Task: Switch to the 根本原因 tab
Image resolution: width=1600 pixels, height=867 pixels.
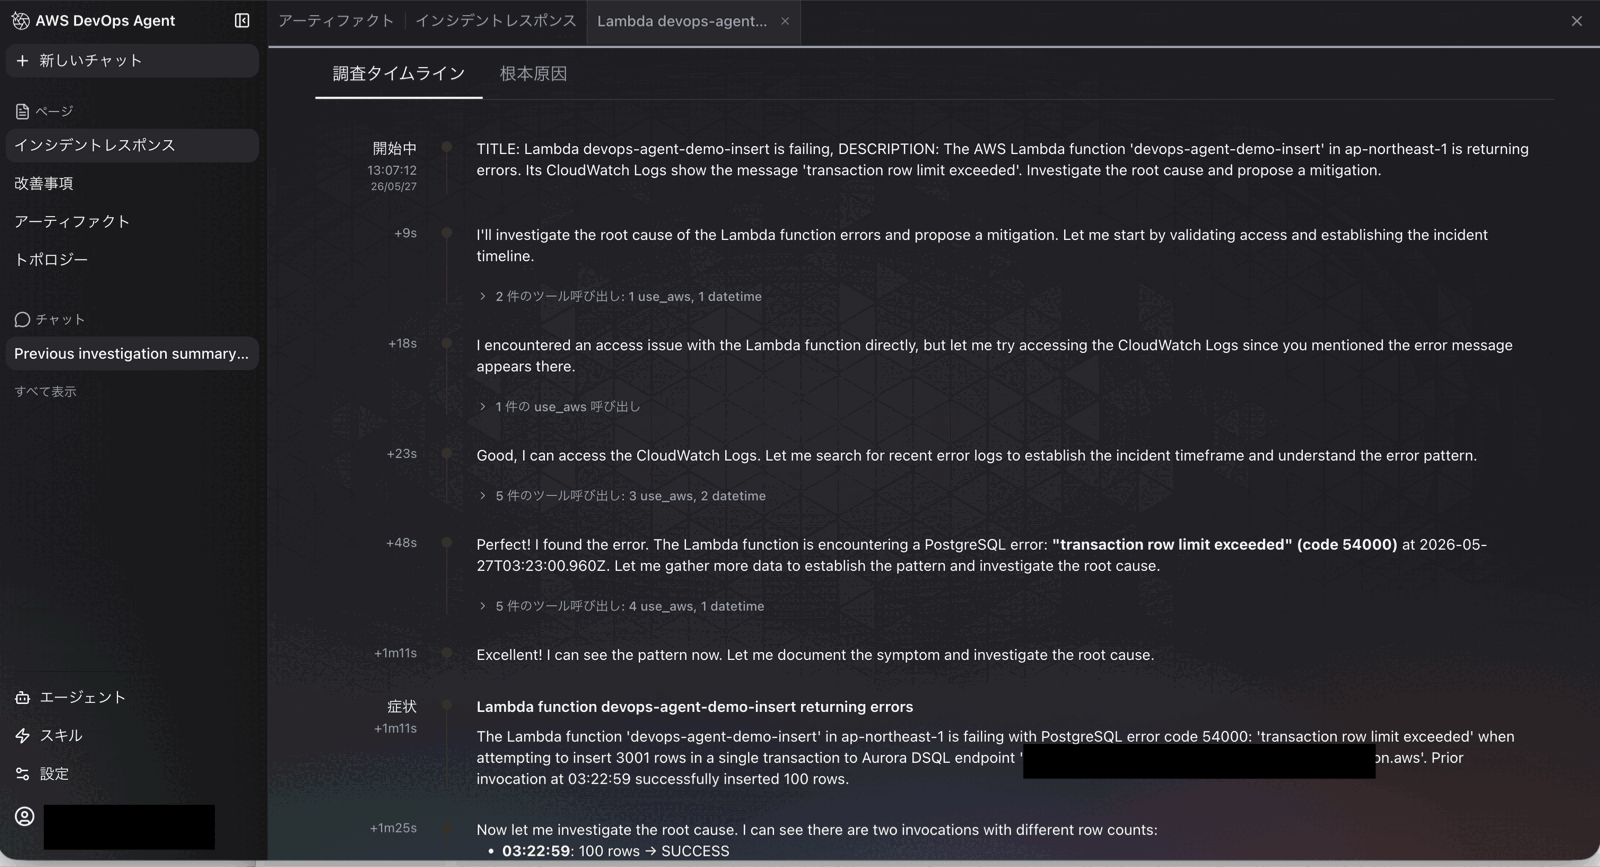Action: click(533, 74)
